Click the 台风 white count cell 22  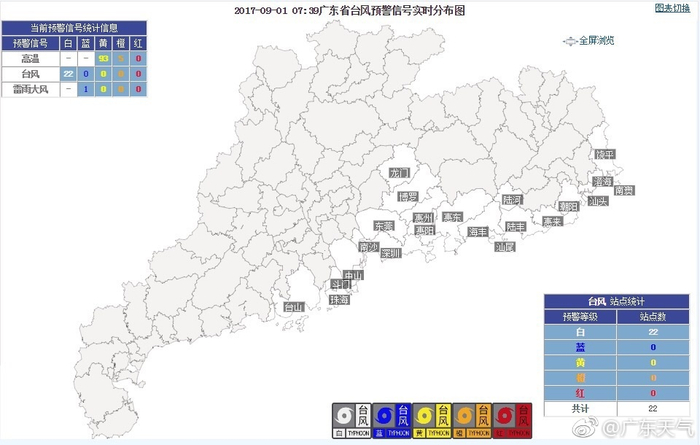point(68,74)
